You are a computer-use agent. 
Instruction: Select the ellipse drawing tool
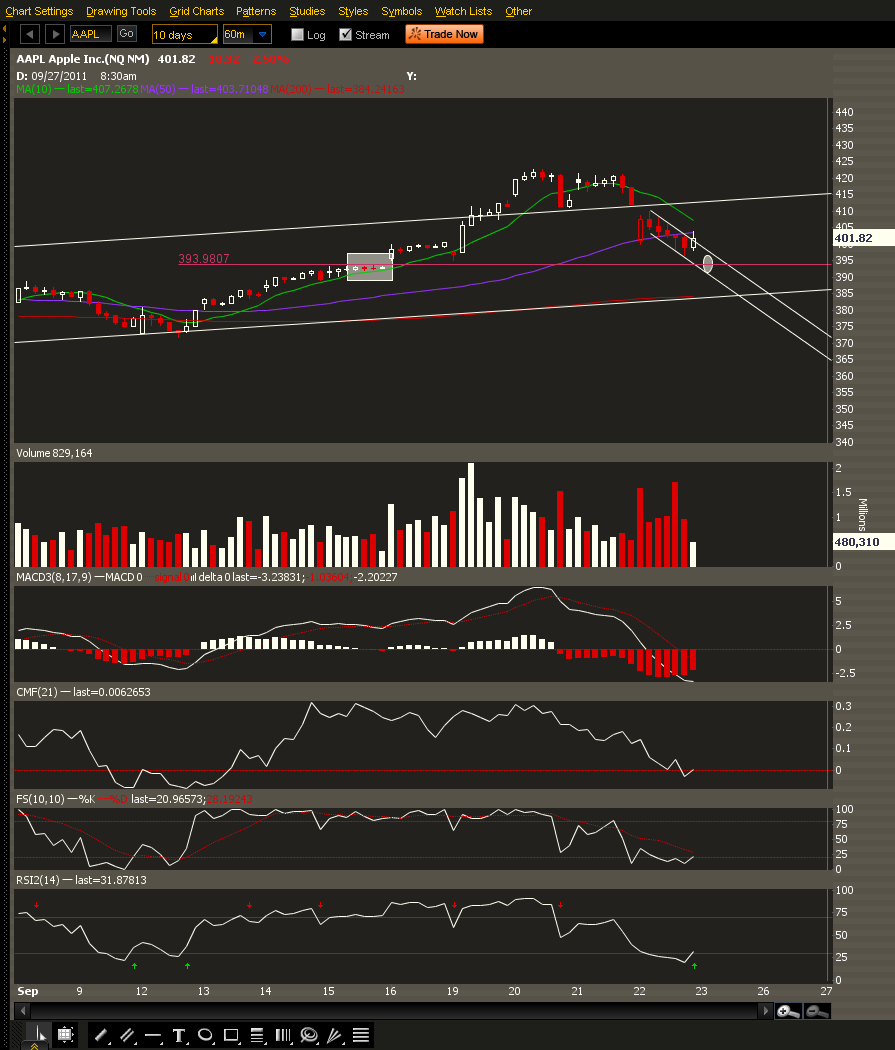click(x=206, y=1035)
